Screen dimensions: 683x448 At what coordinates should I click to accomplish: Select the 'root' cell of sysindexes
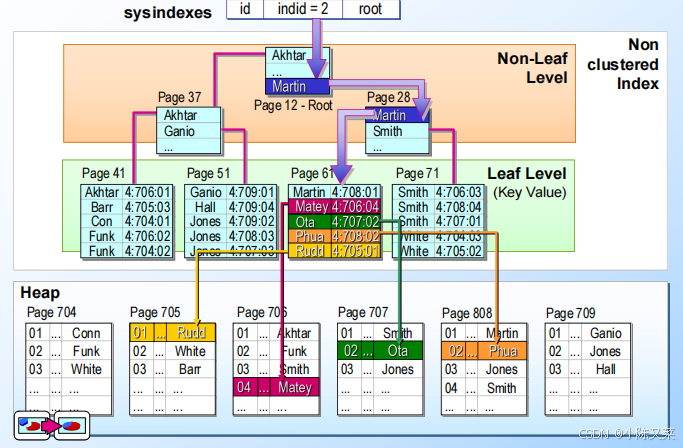371,9
